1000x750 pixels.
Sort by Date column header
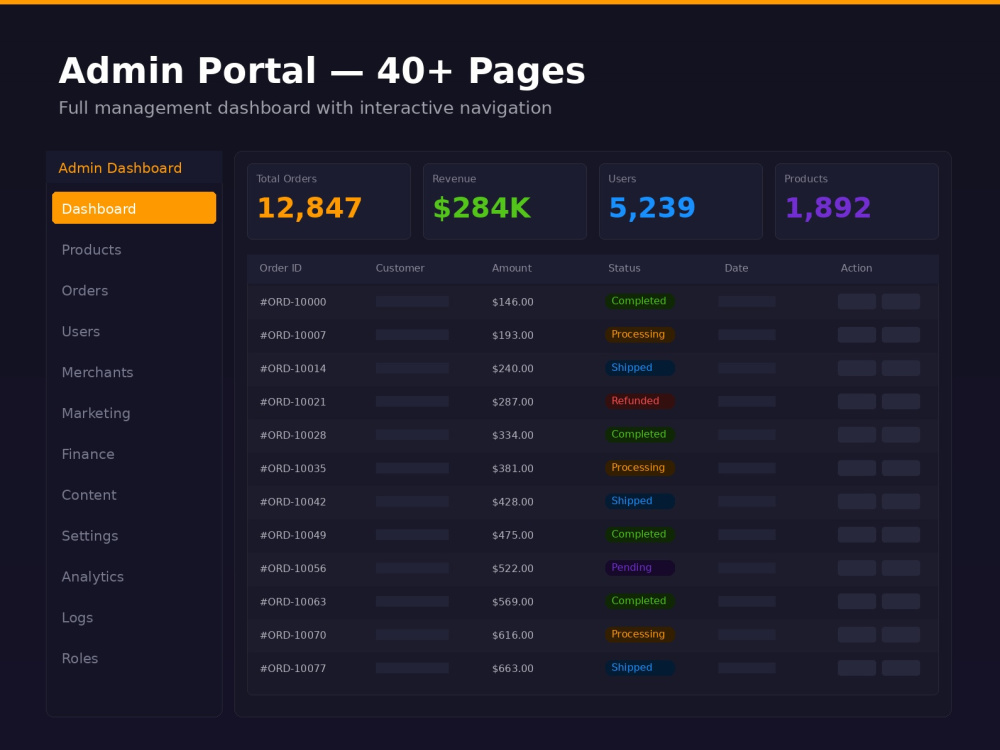(x=736, y=268)
